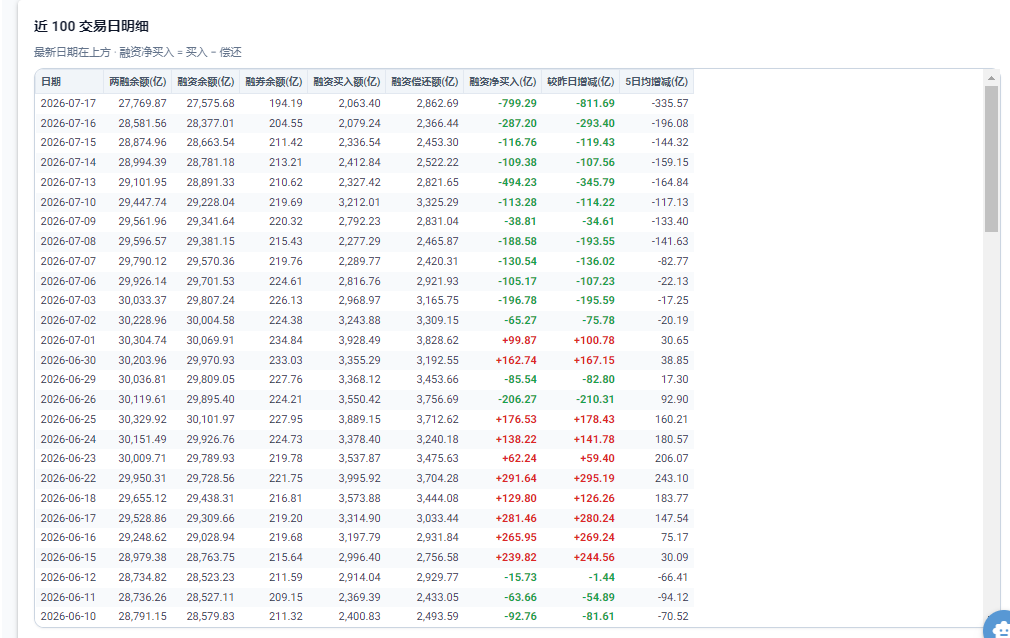
Task: Click the 211.42 securities lending cell
Action: [x=285, y=142]
